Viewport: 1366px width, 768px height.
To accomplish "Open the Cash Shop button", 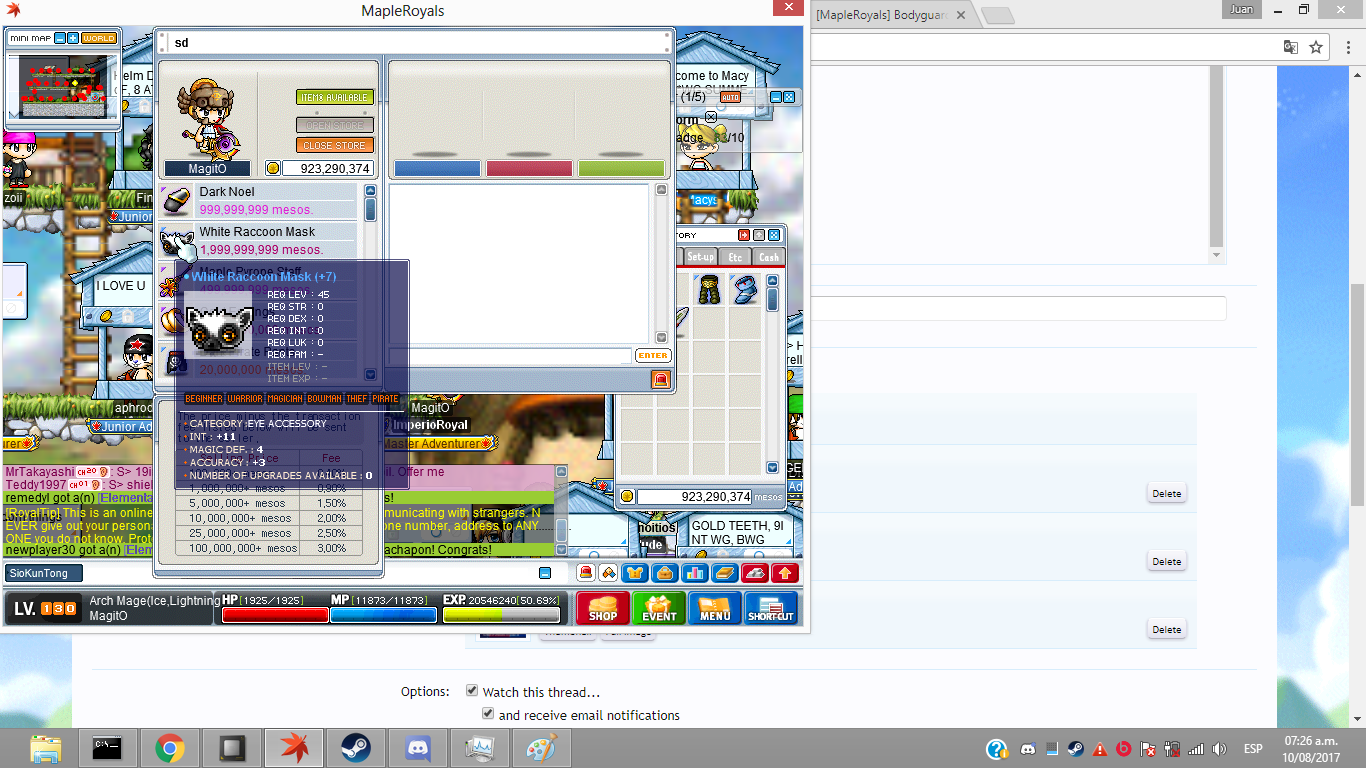I will 603,608.
